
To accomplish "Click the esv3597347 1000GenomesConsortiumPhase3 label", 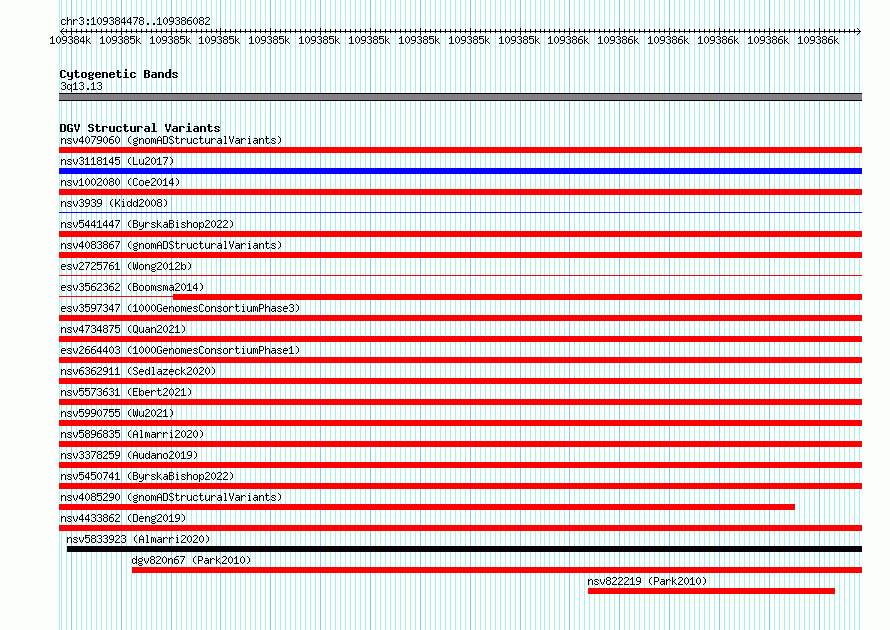I will point(180,308).
